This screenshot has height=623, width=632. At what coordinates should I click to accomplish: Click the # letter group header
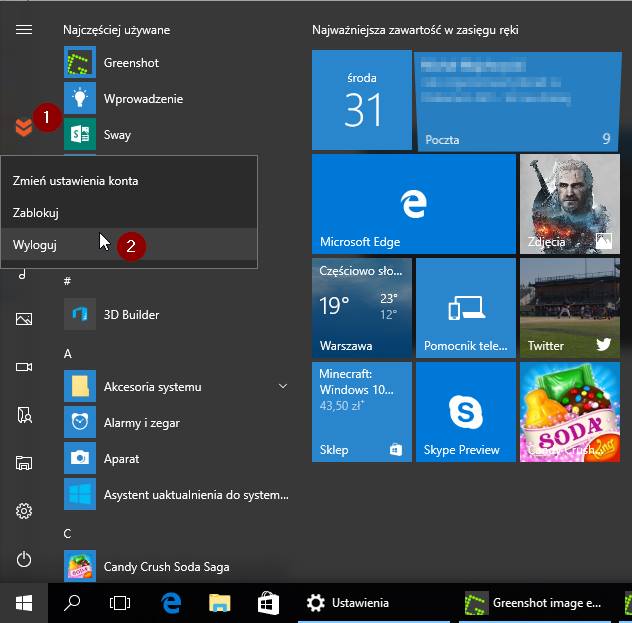tap(67, 281)
